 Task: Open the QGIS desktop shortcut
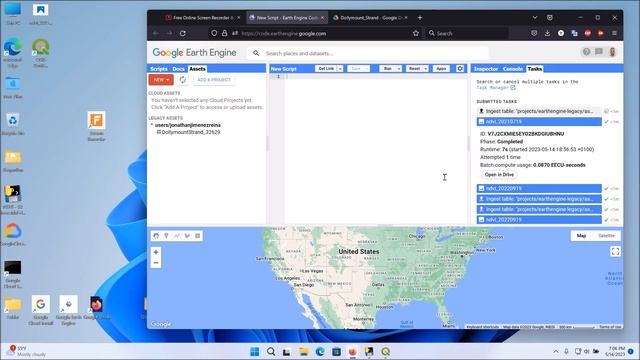[x=41, y=53]
